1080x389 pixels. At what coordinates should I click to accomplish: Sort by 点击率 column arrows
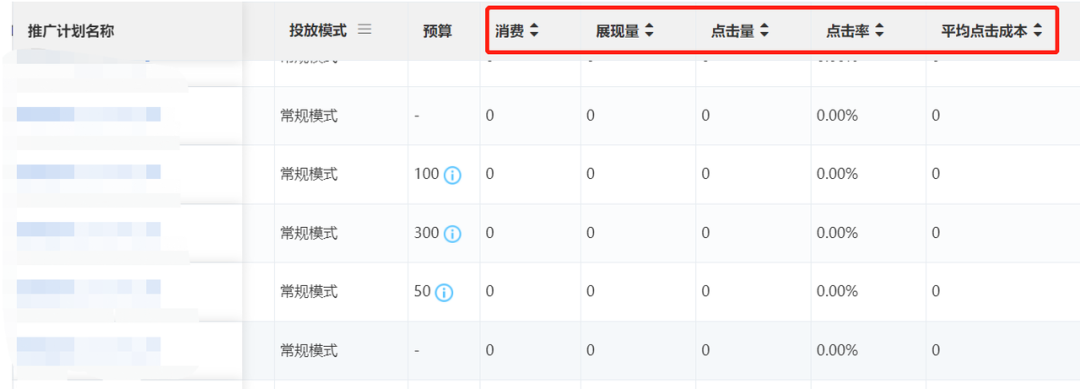879,31
